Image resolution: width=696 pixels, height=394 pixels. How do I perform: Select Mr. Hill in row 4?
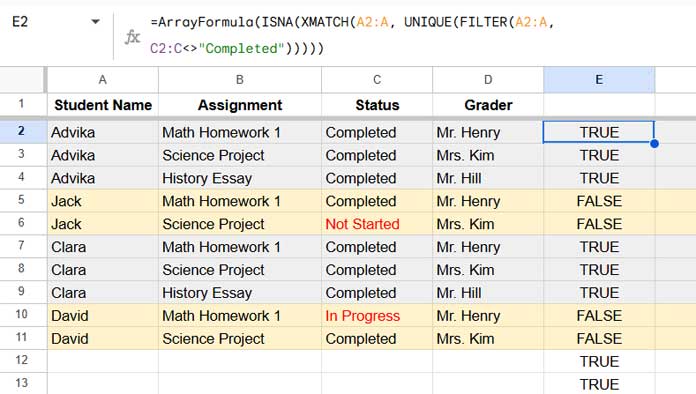pyautogui.click(x=488, y=178)
